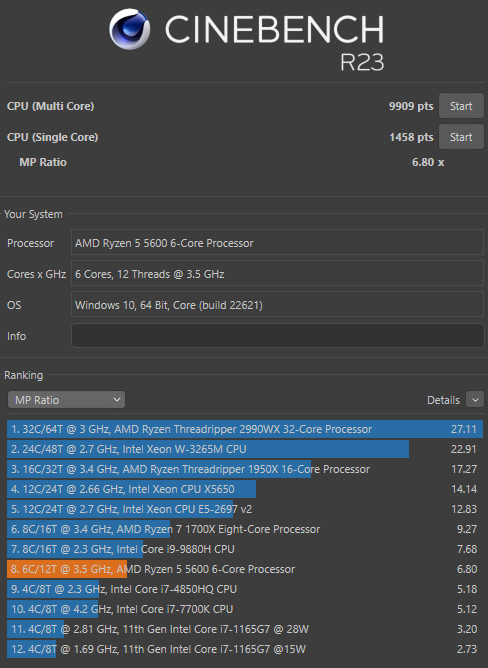Click the 'Details' label text
The image size is (488, 668).
[x=443, y=400]
